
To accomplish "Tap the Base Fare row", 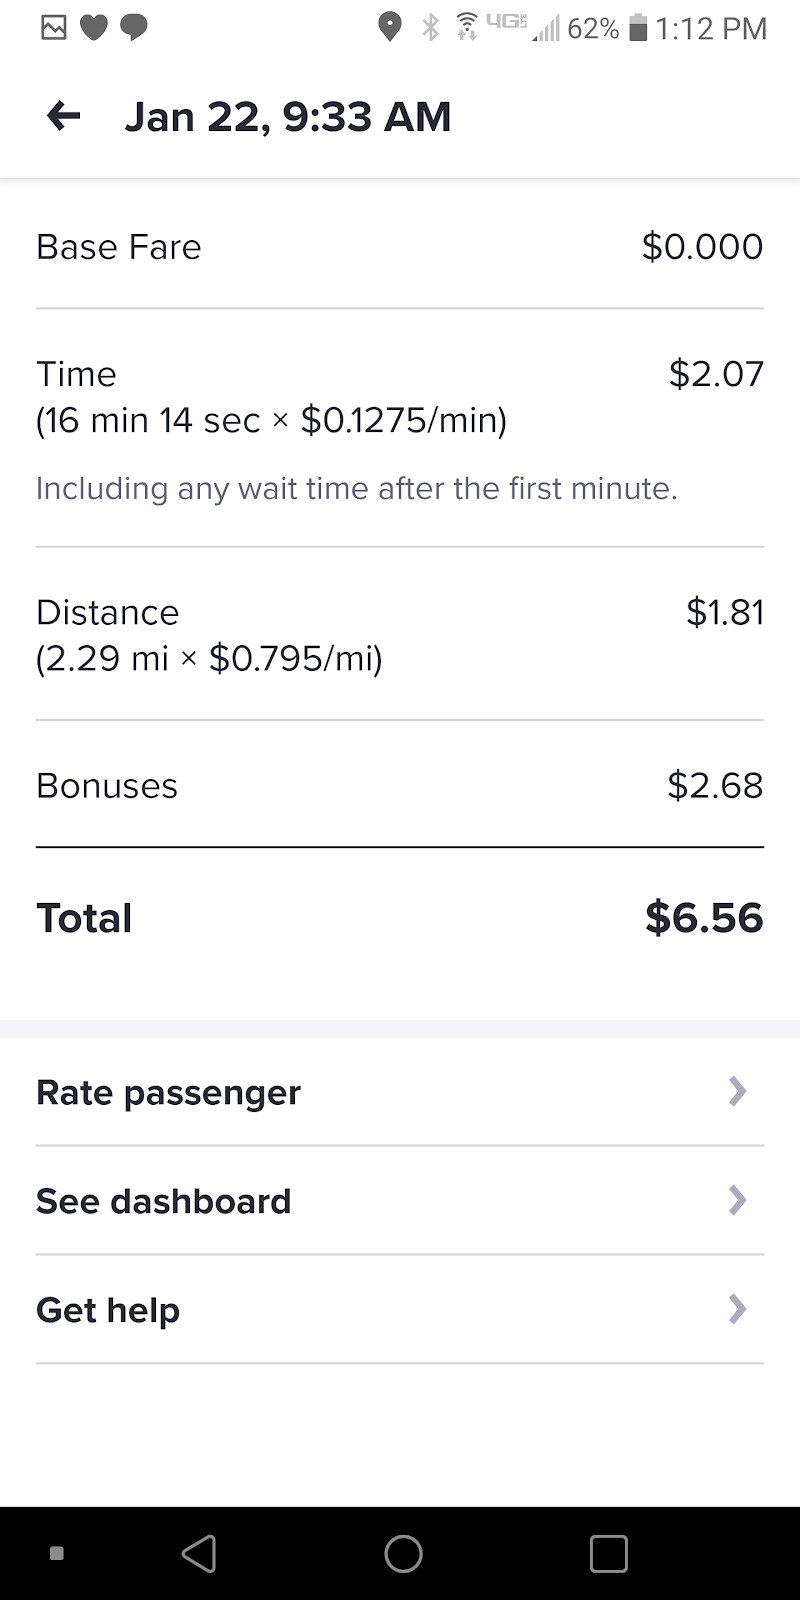I will point(400,247).
